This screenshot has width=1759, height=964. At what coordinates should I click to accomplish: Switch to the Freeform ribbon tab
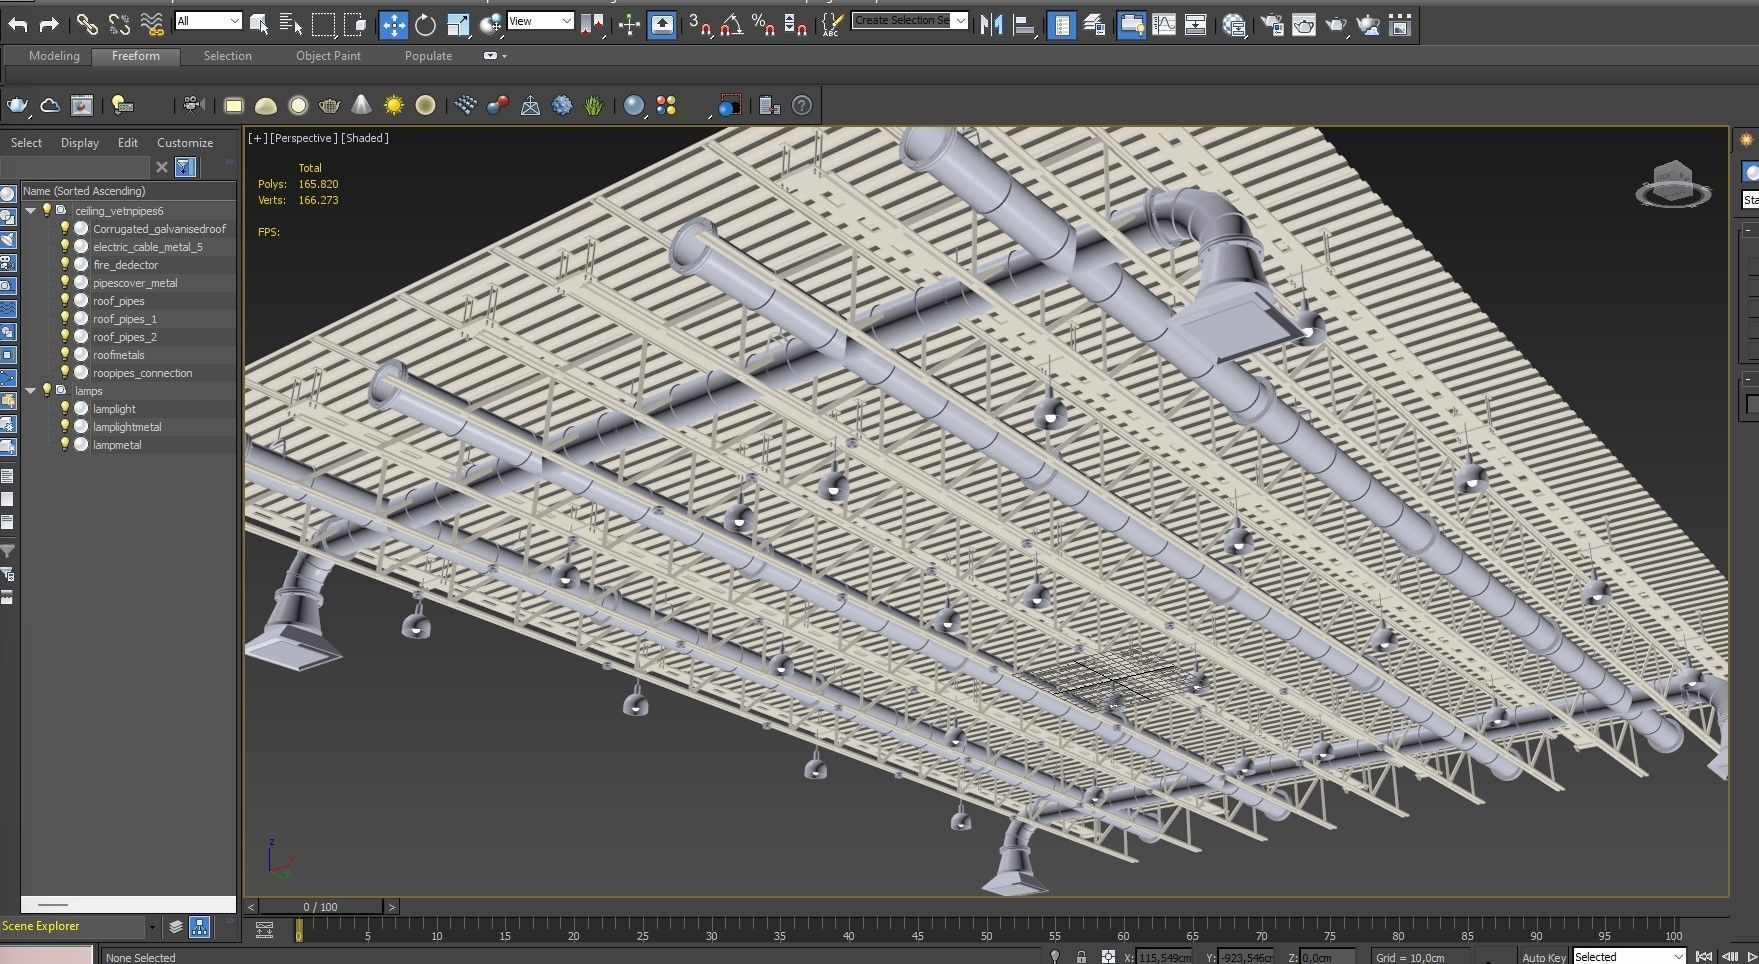136,56
